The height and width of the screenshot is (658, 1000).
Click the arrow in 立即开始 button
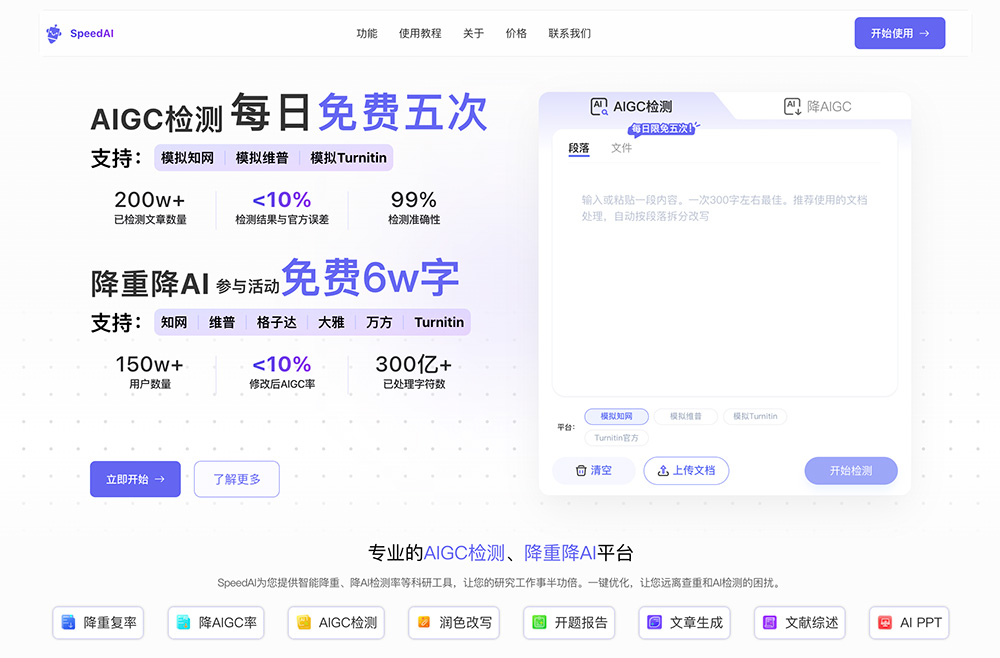click(x=159, y=479)
